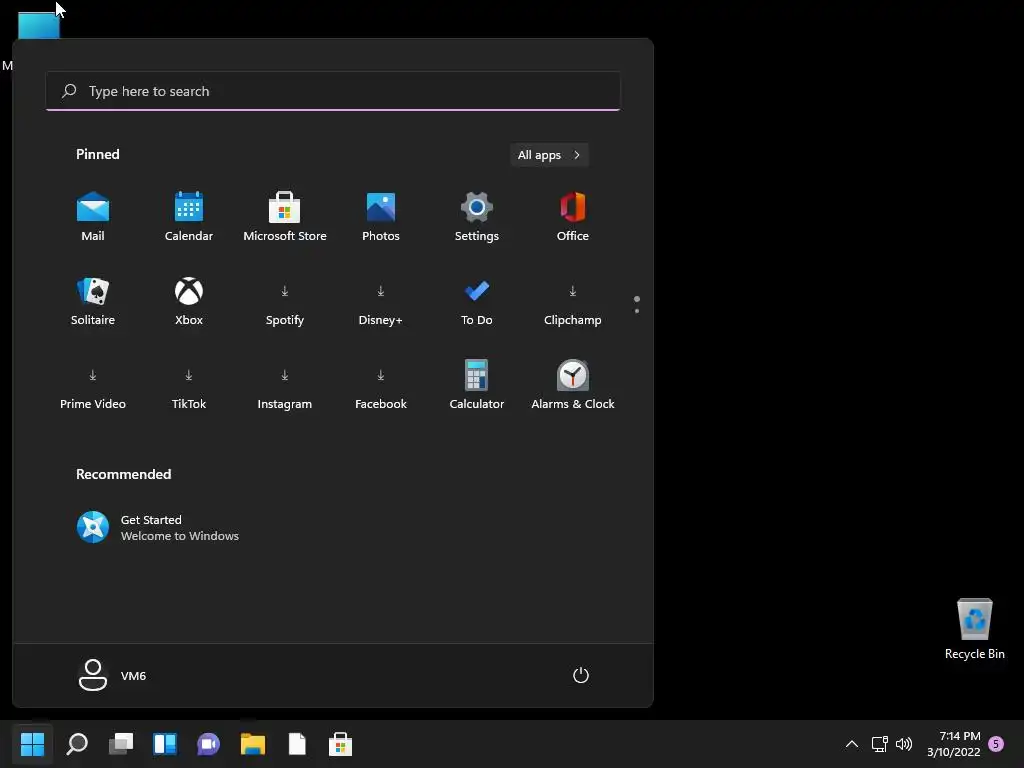Launch the Calendar app
Viewport: 1024px width, 768px height.
pyautogui.click(x=189, y=217)
